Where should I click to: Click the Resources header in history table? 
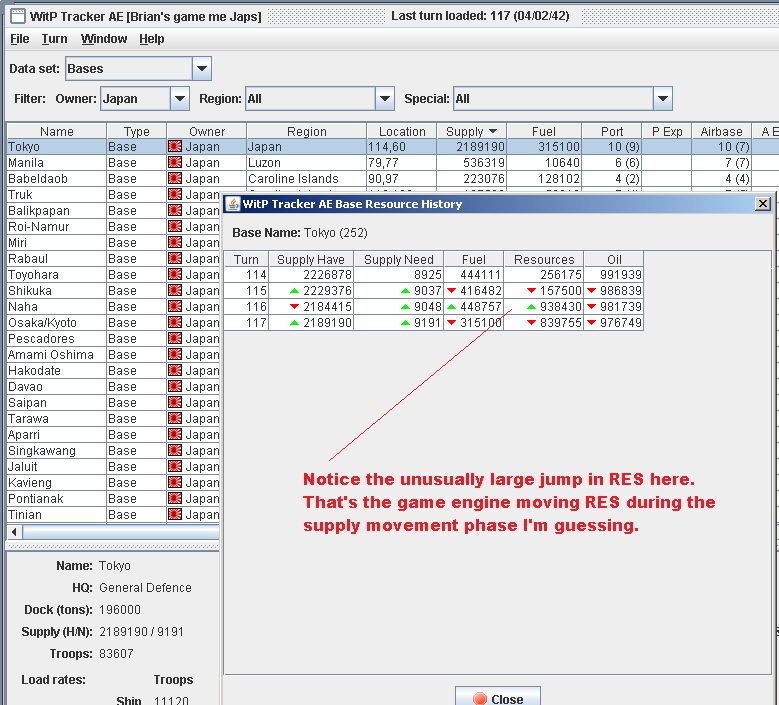tap(544, 259)
